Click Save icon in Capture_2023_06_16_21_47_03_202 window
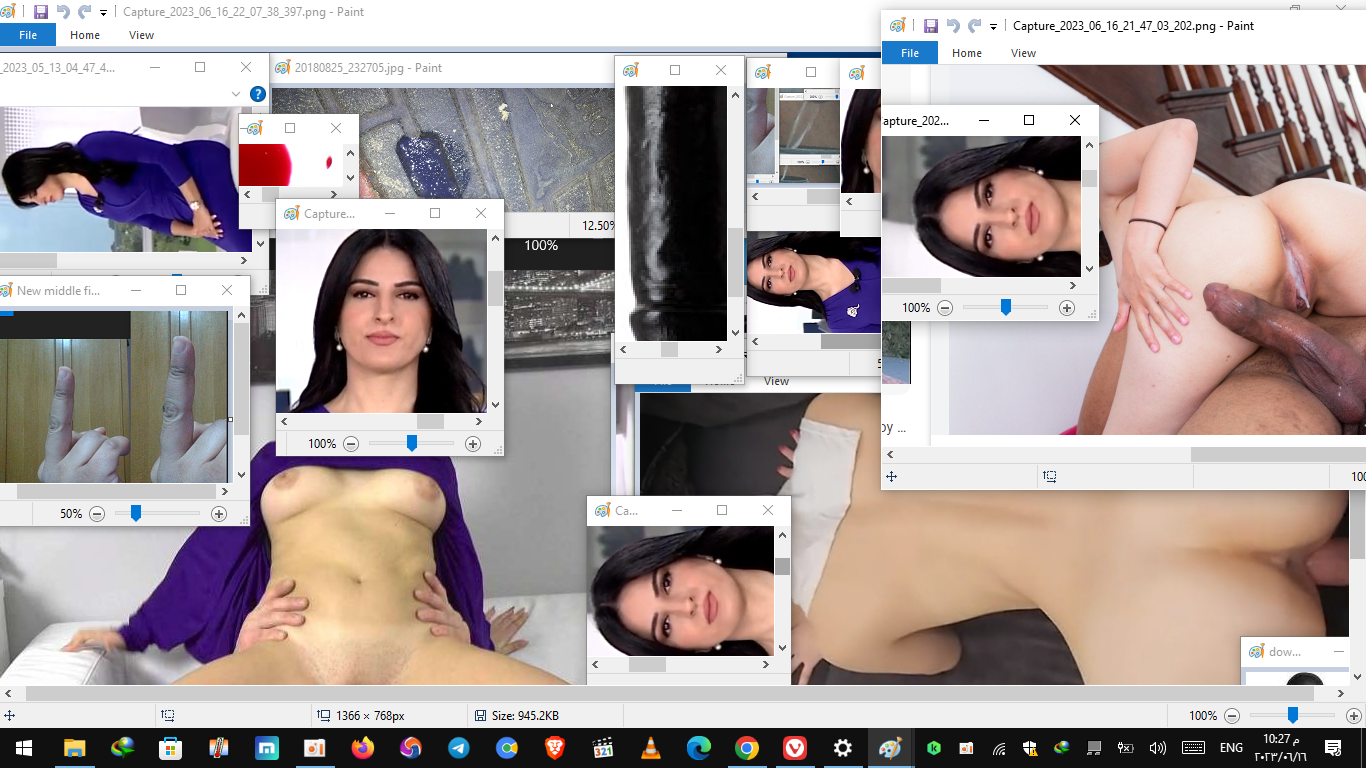 tap(930, 26)
